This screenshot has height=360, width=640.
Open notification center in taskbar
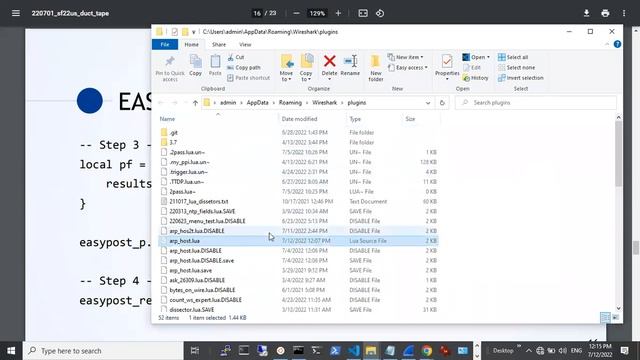[x=624, y=351]
